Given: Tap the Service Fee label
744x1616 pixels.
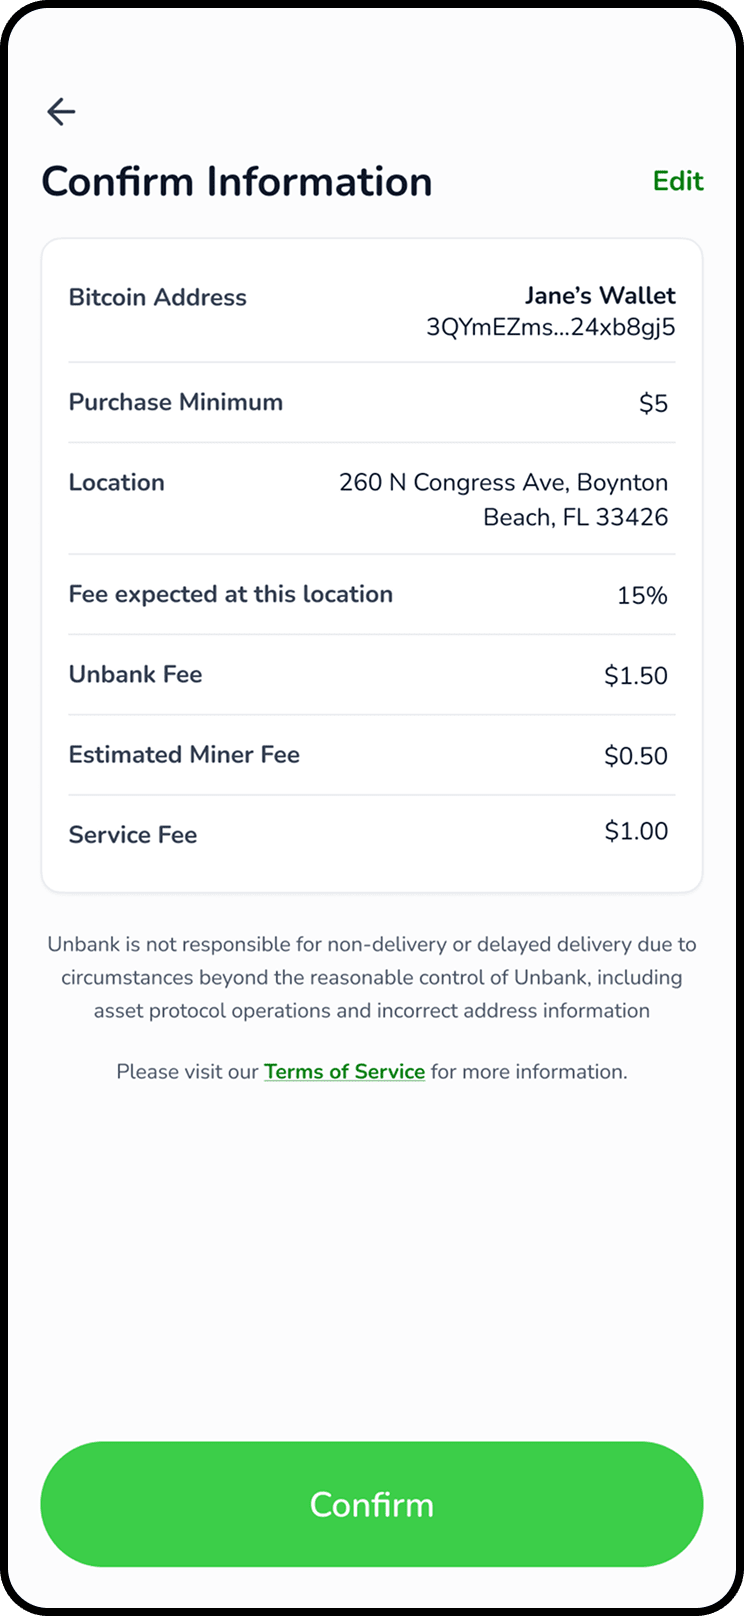Looking at the screenshot, I should click(132, 835).
